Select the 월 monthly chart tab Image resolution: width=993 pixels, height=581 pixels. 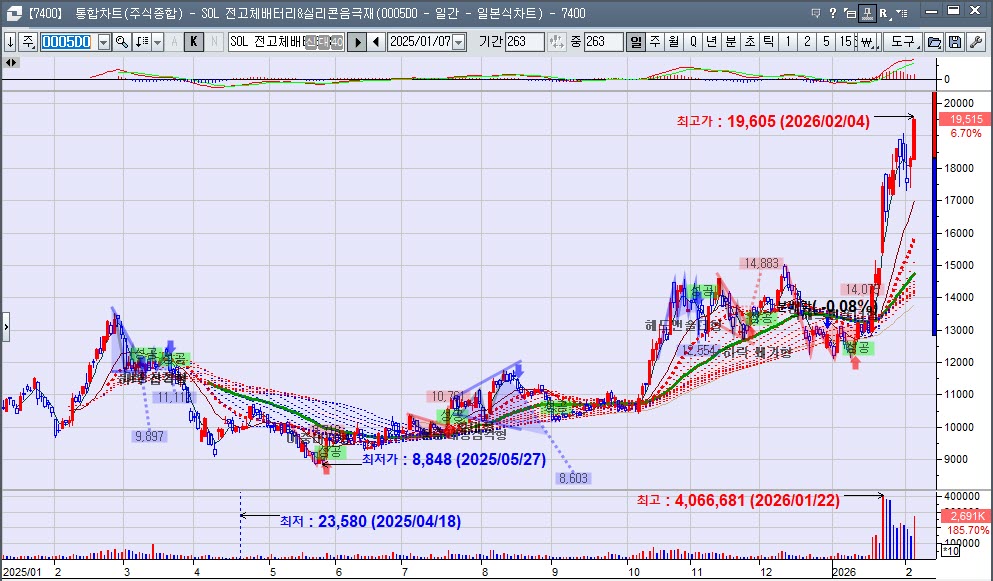[673, 42]
